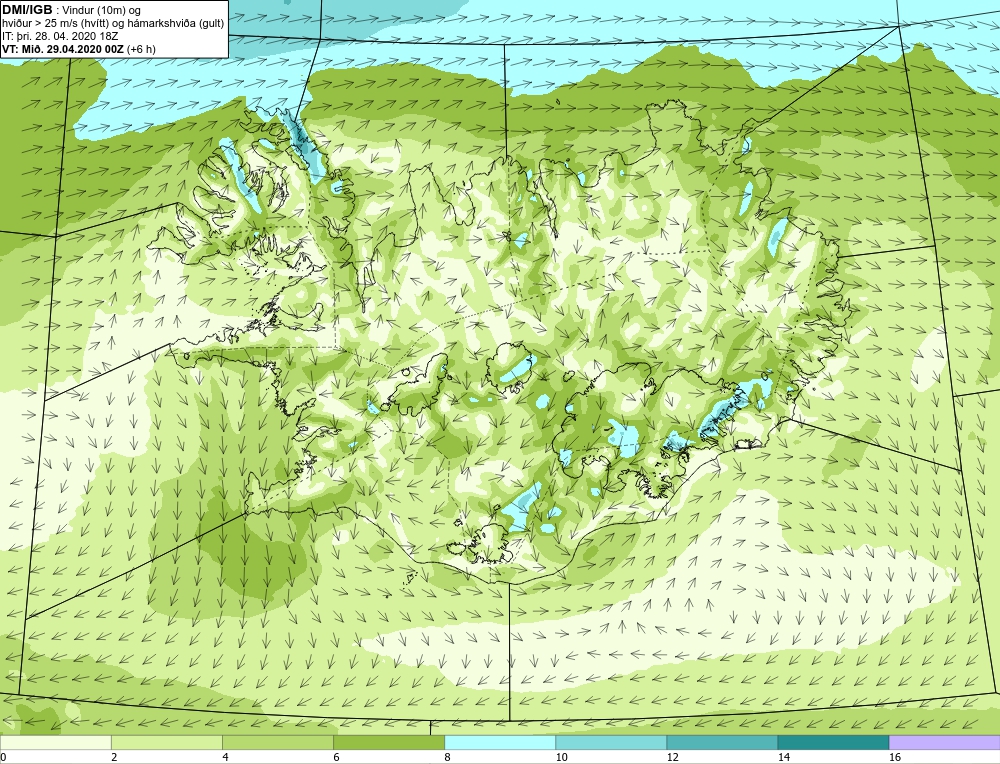Click legend label 2

pyautogui.click(x=115, y=757)
